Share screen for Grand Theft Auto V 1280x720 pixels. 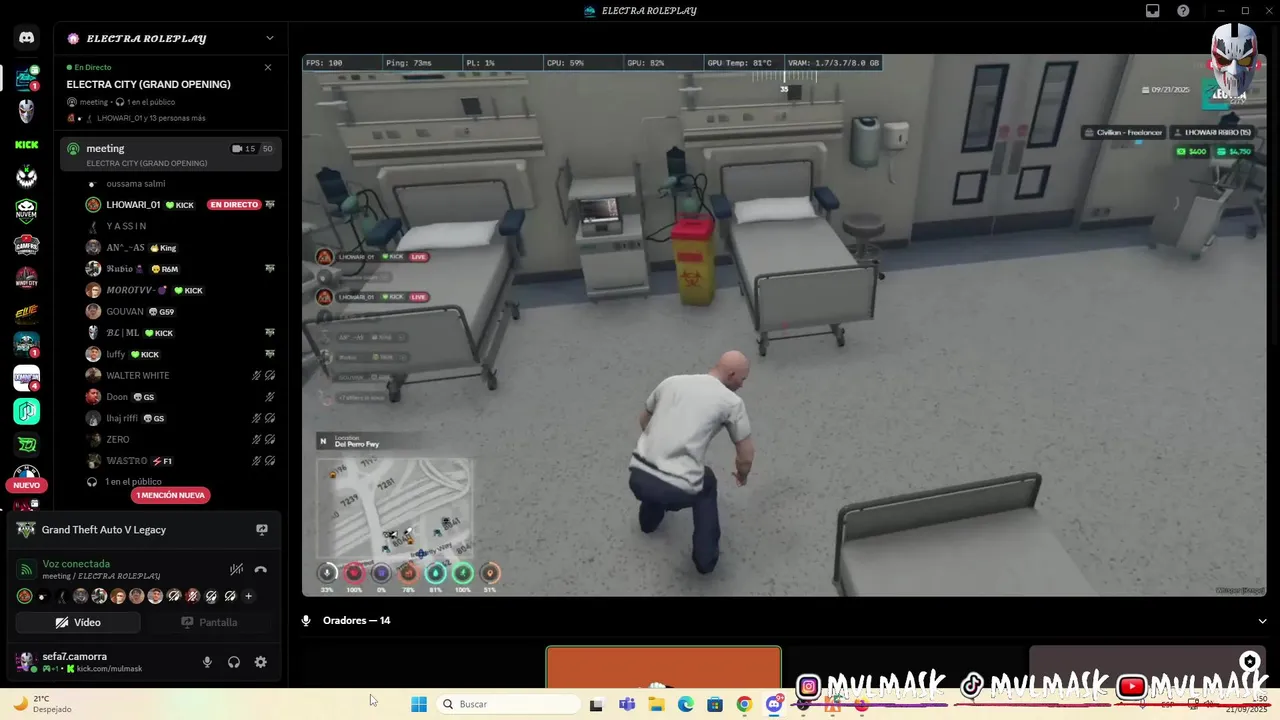pos(262,530)
